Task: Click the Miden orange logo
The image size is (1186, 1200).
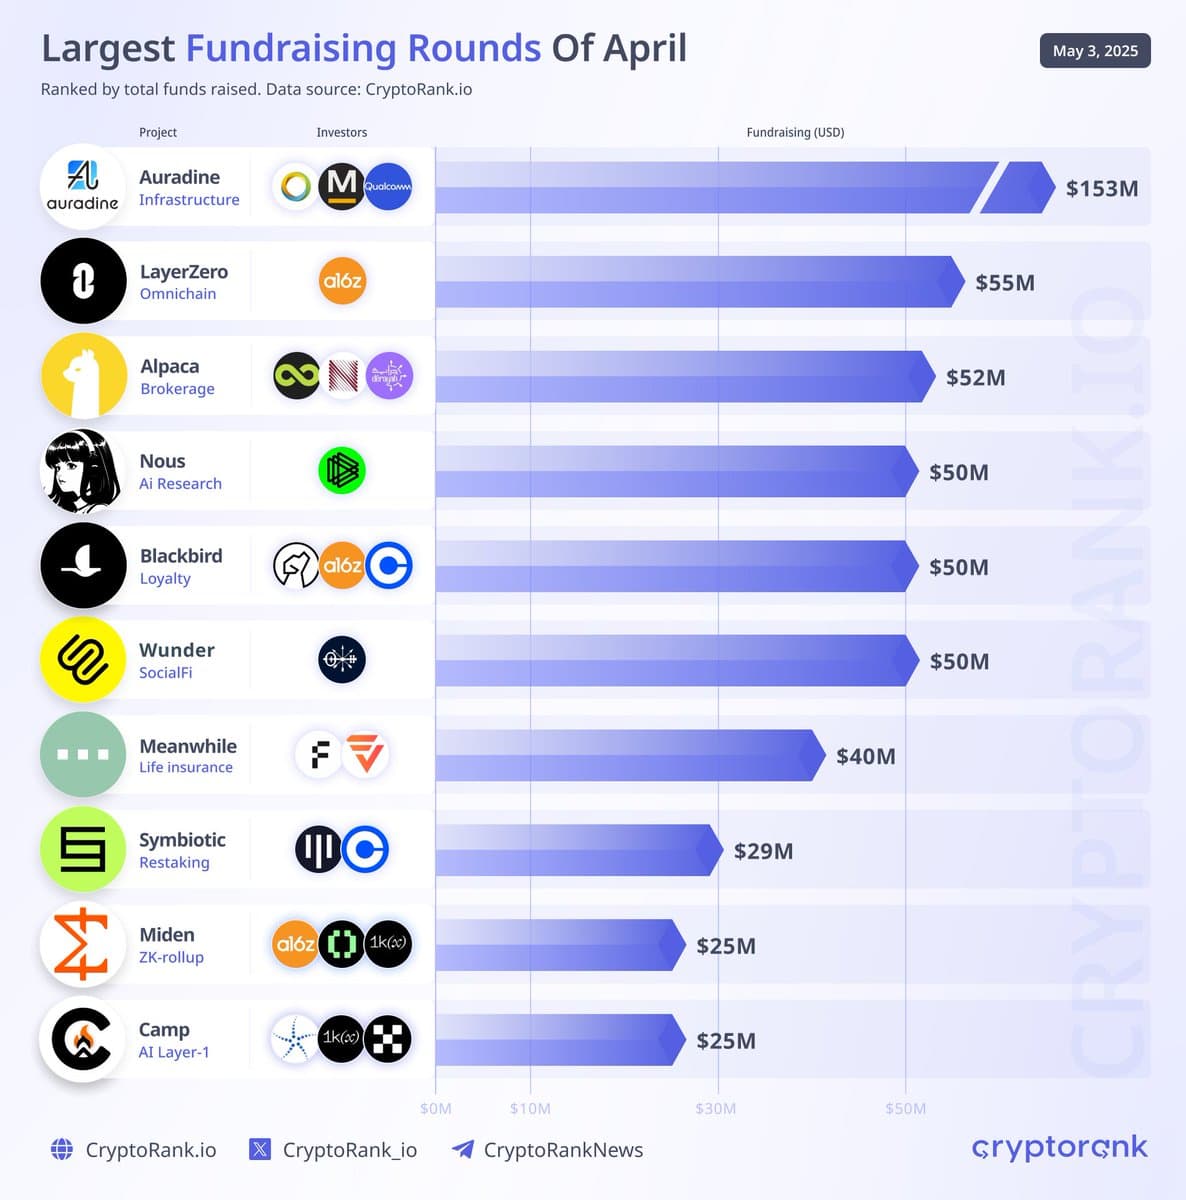Action: [x=82, y=943]
